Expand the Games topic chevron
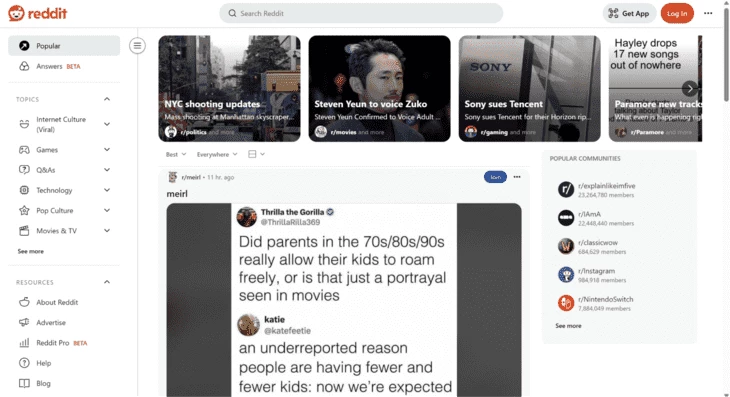The image size is (730, 397). 107,149
